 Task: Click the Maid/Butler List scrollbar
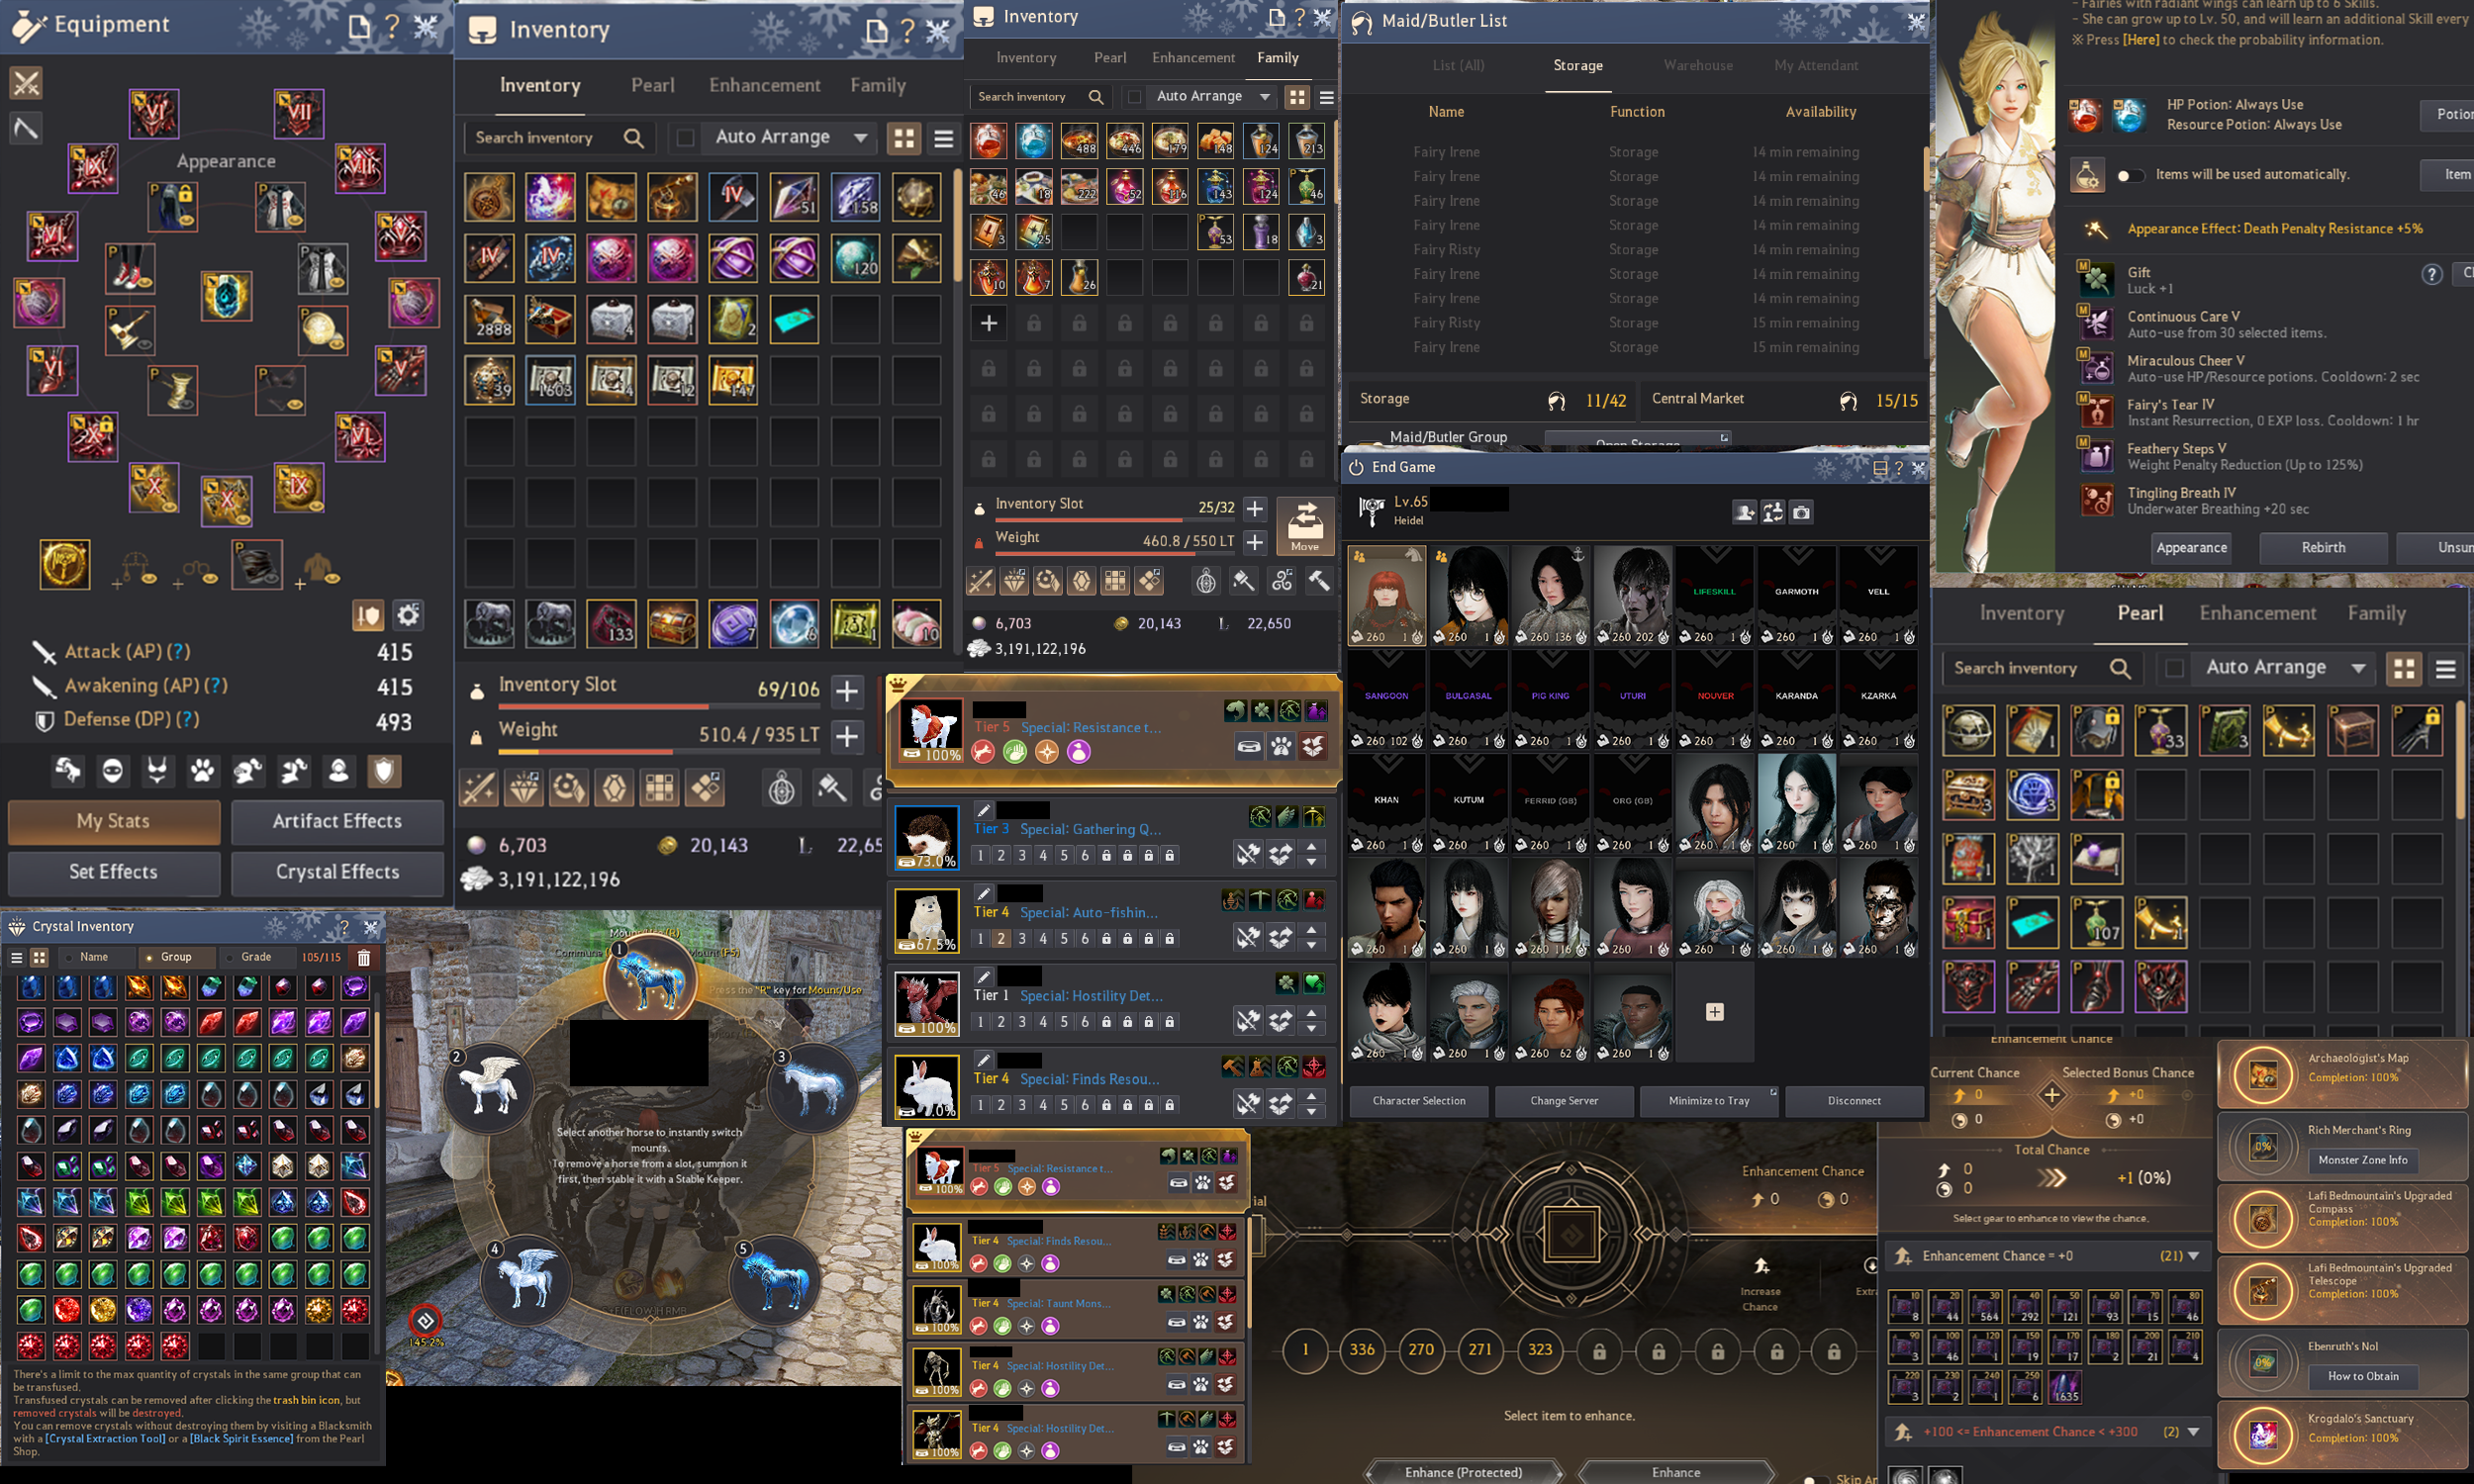click(x=1926, y=168)
